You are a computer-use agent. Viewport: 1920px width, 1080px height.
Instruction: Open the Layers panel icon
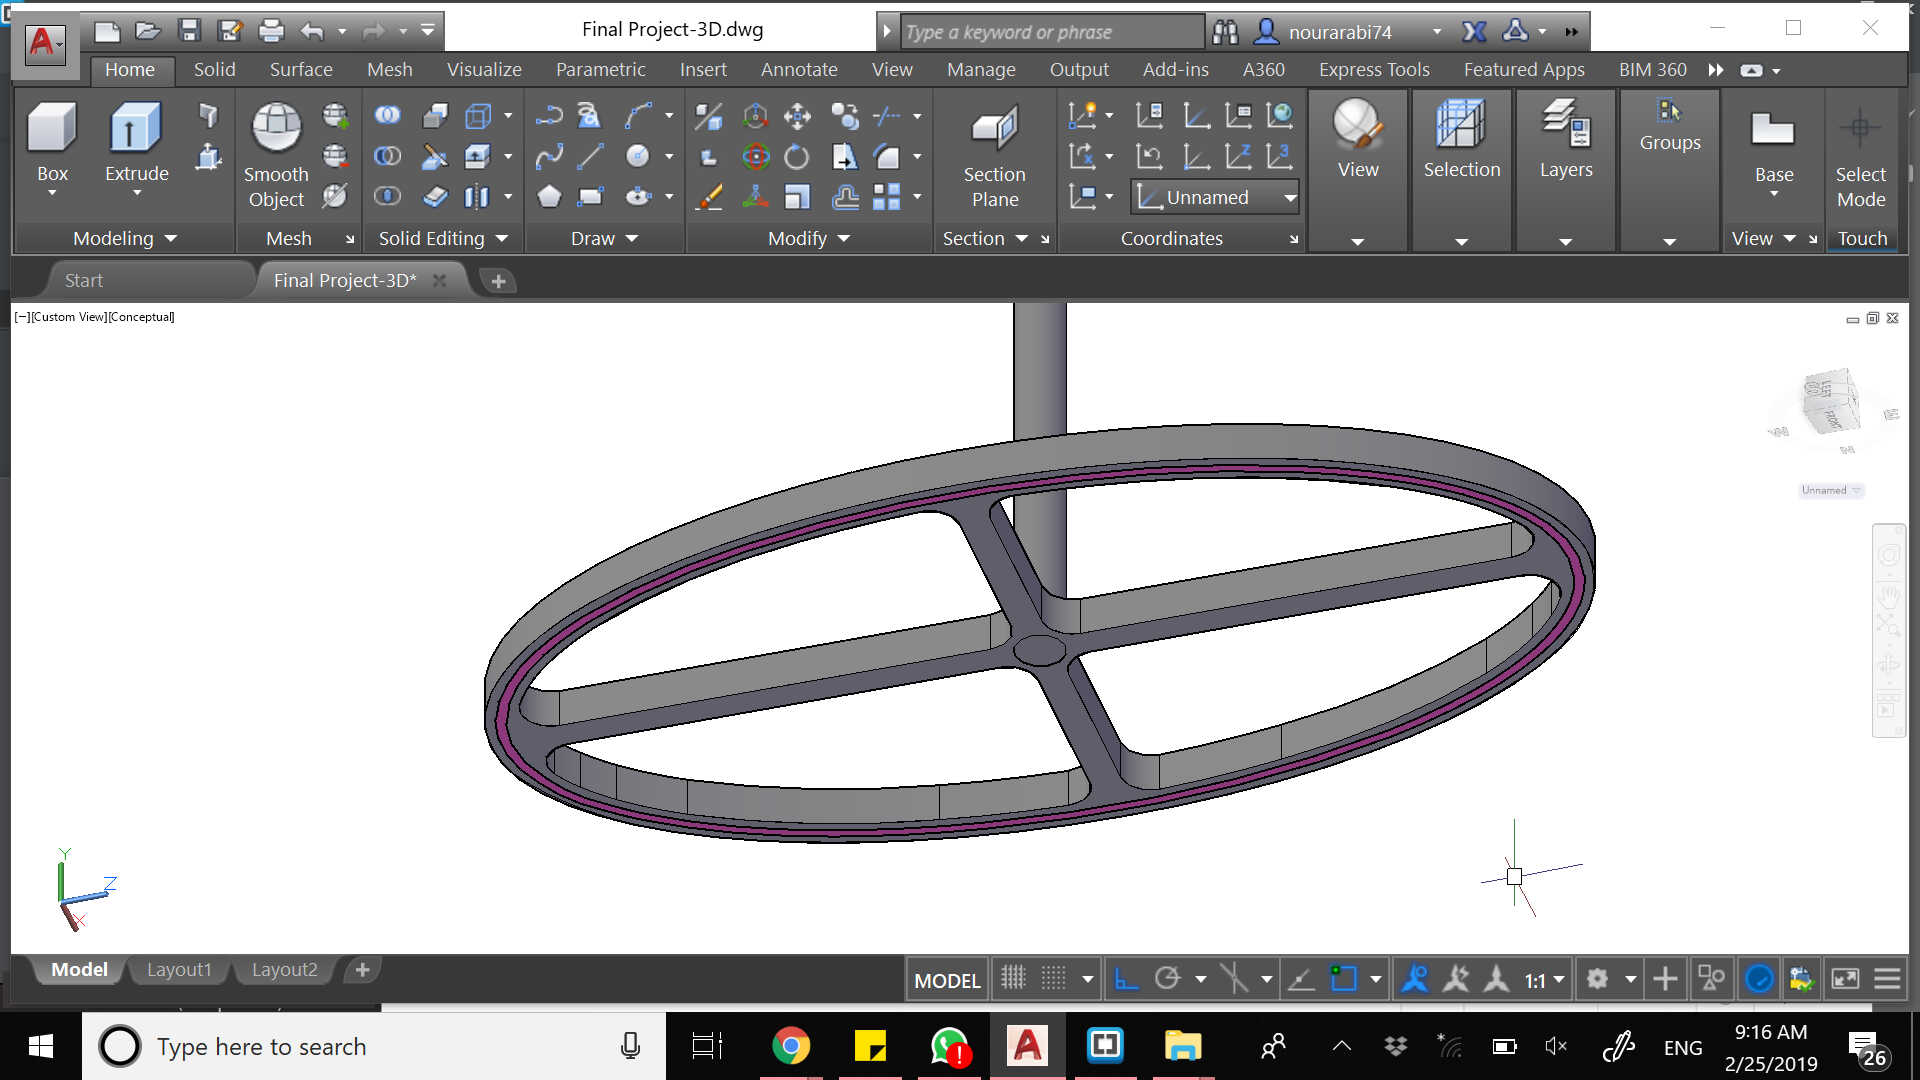(x=1565, y=125)
